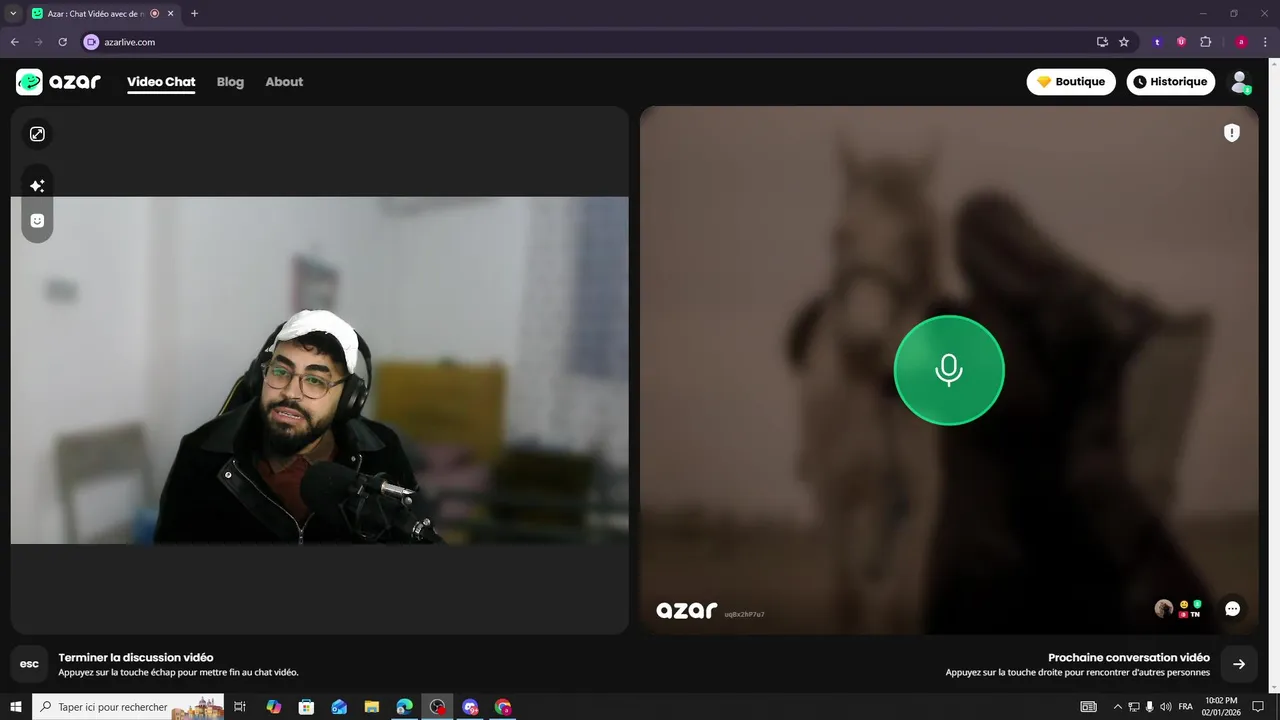
Task: Click the Chrome taskbar icon
Action: (x=503, y=707)
